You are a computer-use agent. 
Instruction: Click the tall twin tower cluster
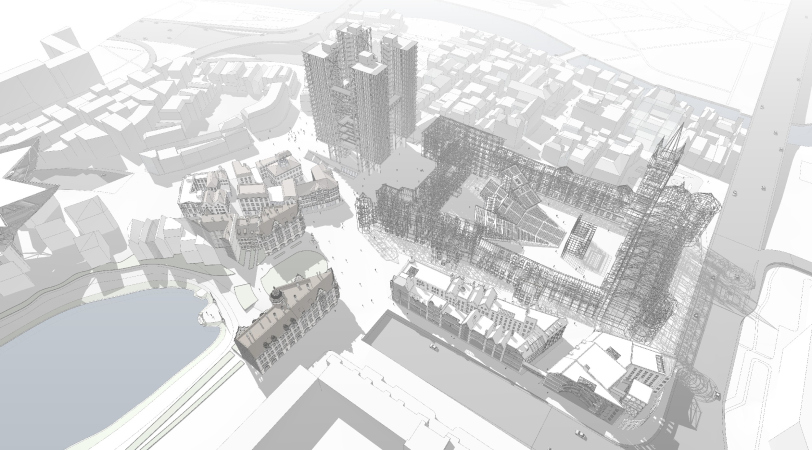click(358, 95)
